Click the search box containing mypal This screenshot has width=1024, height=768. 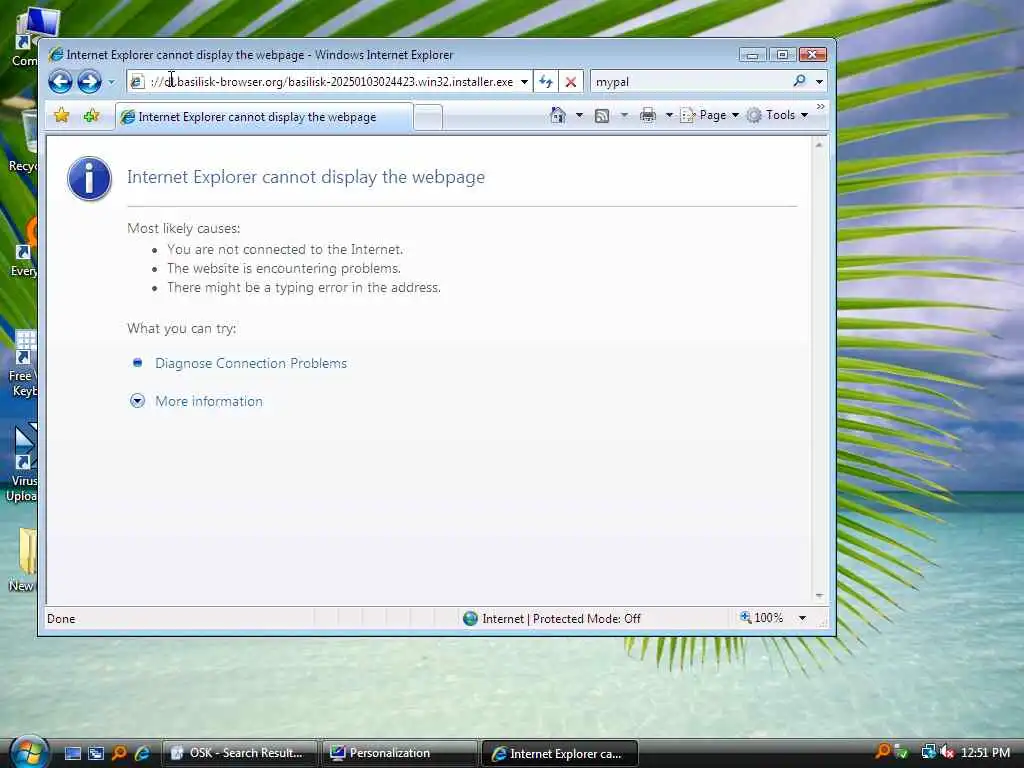coord(690,82)
